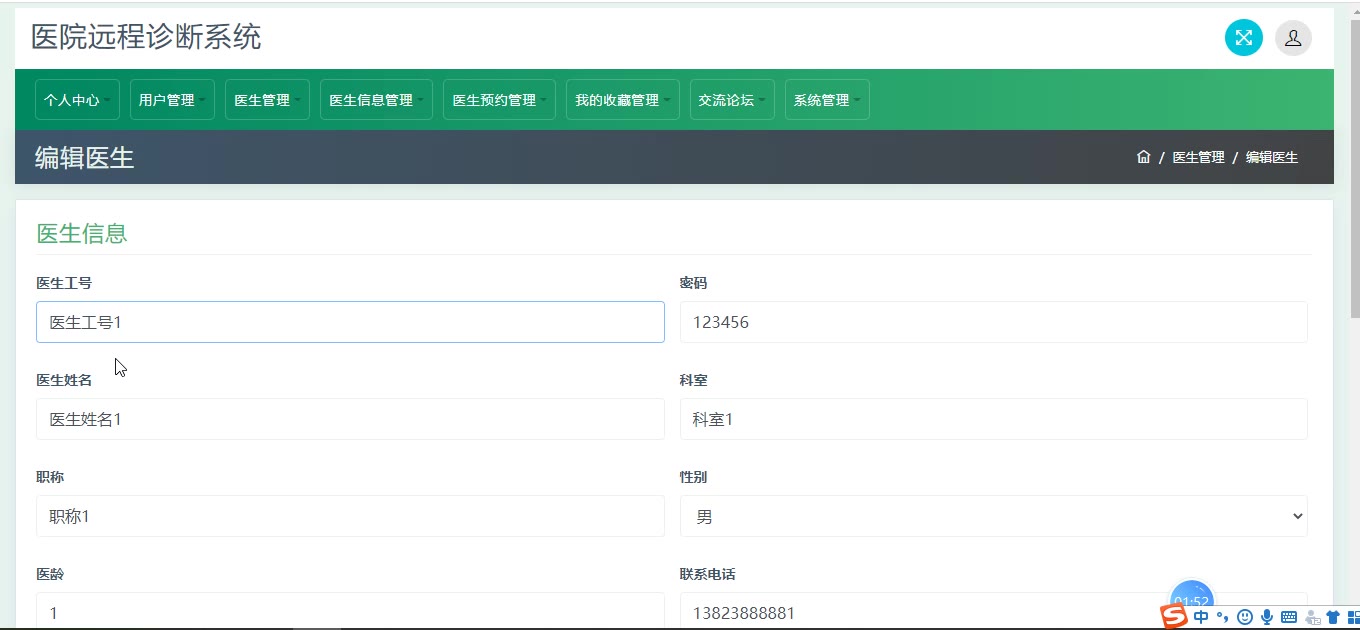The image size is (1360, 630).
Task: Open the soft keyboard icon
Action: point(1289,617)
